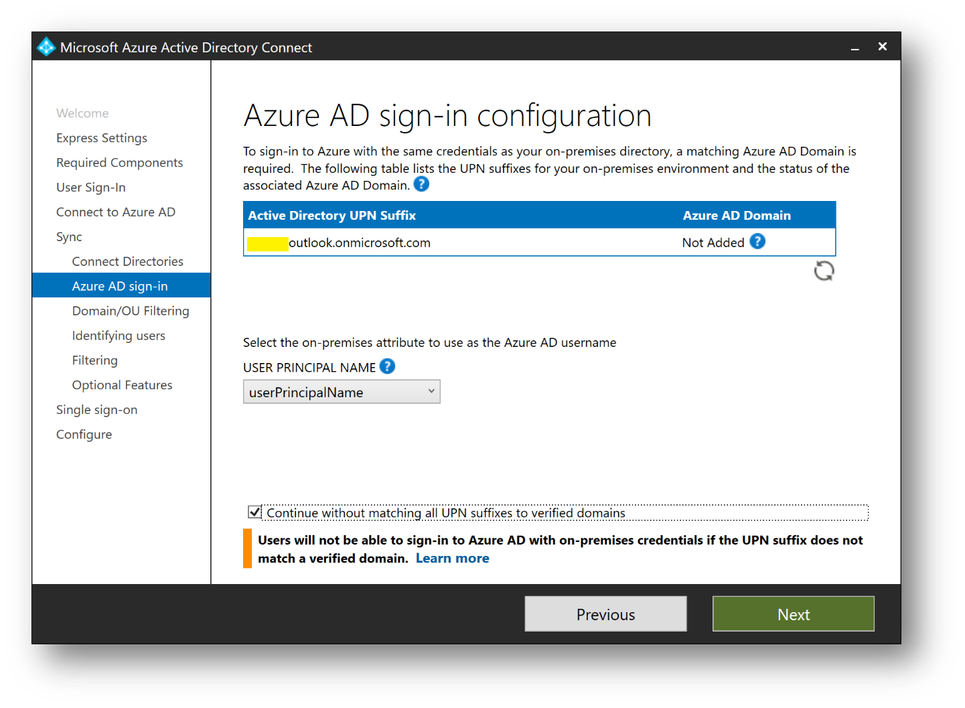Click help icon next to USER PRINCIPAL NAME
This screenshot has width=965, height=708.
point(387,367)
